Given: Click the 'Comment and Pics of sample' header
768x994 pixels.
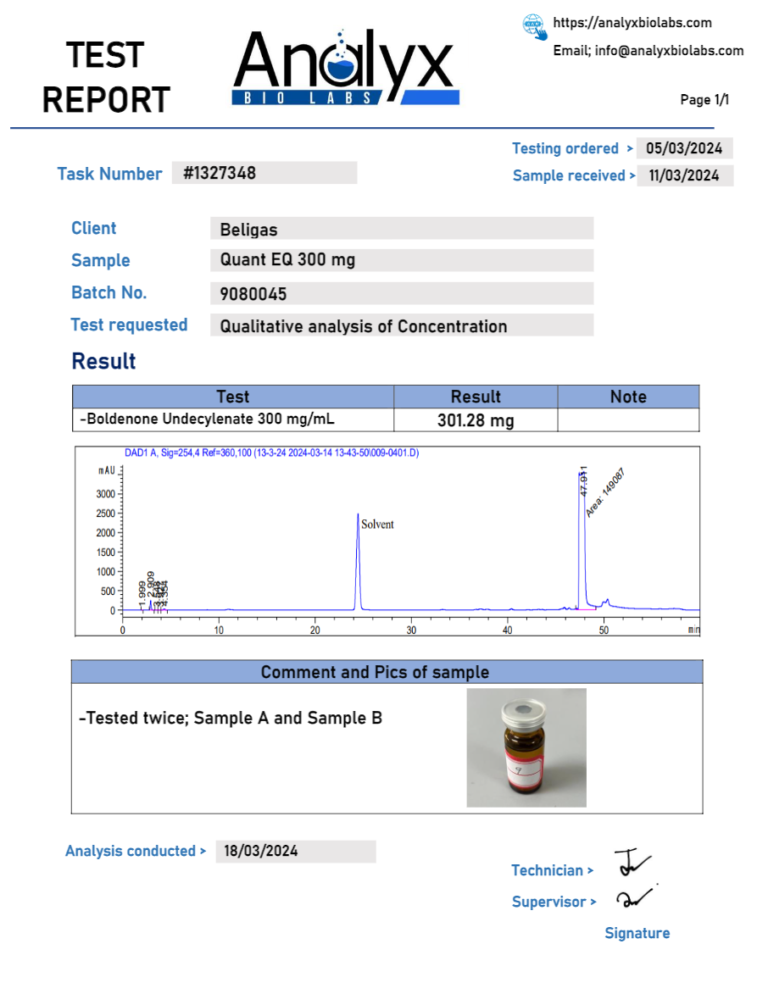Looking at the screenshot, I should pyautogui.click(x=387, y=672).
